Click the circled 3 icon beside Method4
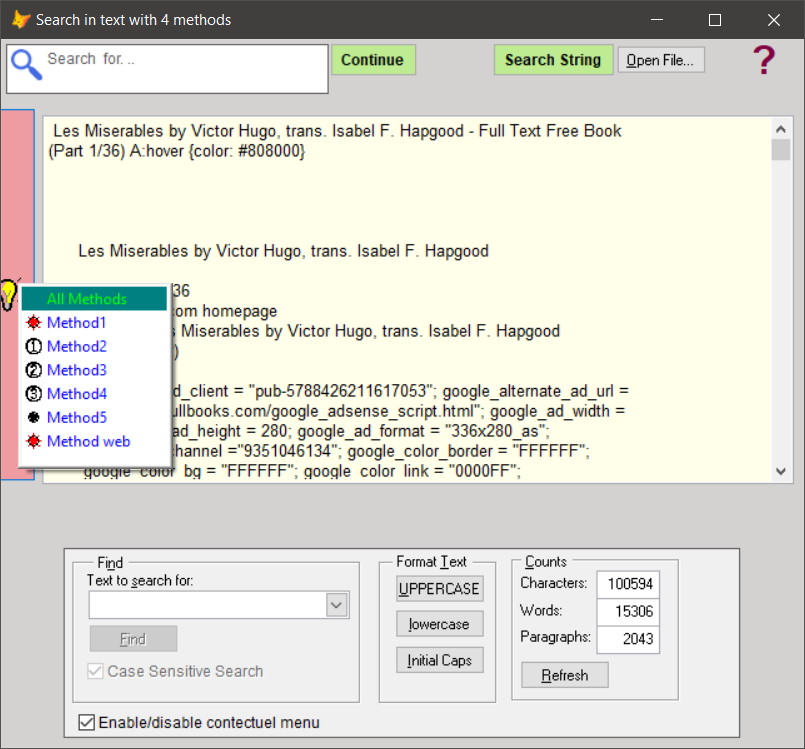The width and height of the screenshot is (805, 749). coord(33,394)
